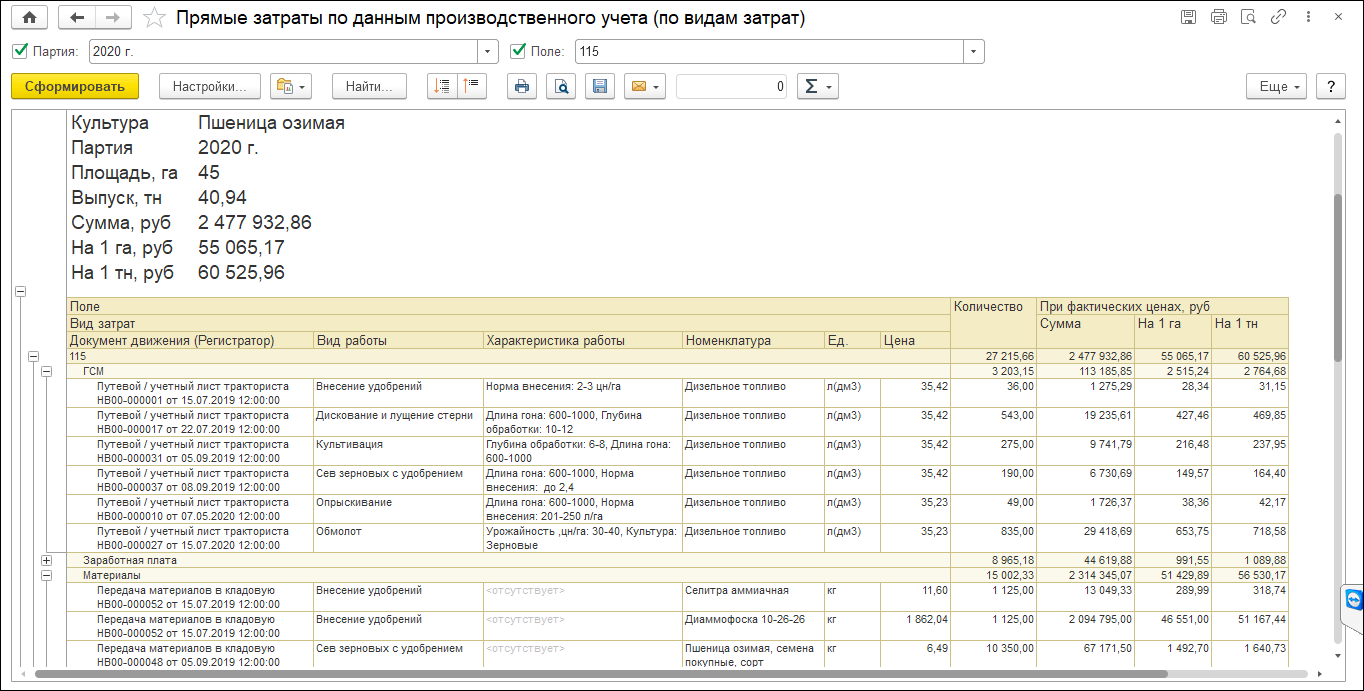Click the Найти... search button

[x=369, y=87]
